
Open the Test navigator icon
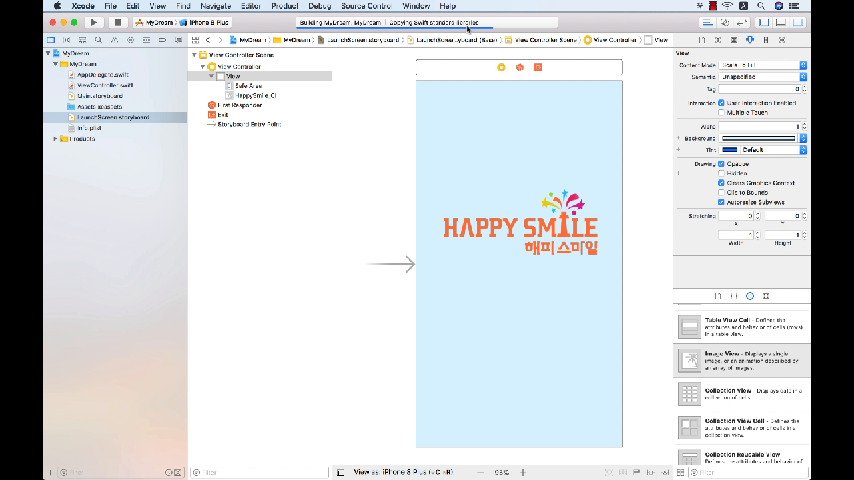click(130, 40)
